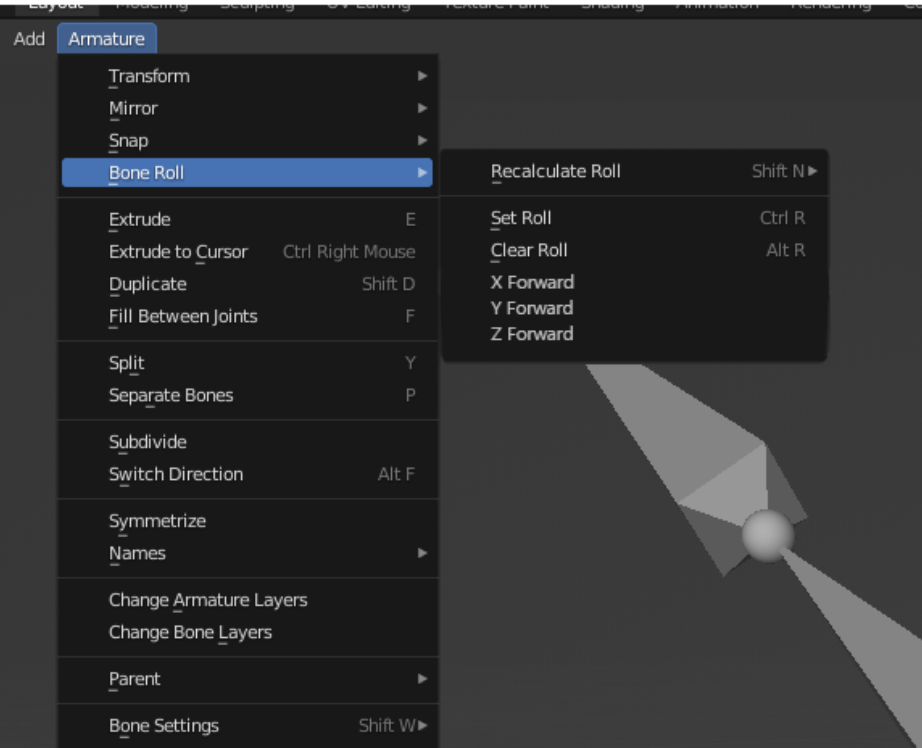Select Extrude to Cursor

[247, 252]
